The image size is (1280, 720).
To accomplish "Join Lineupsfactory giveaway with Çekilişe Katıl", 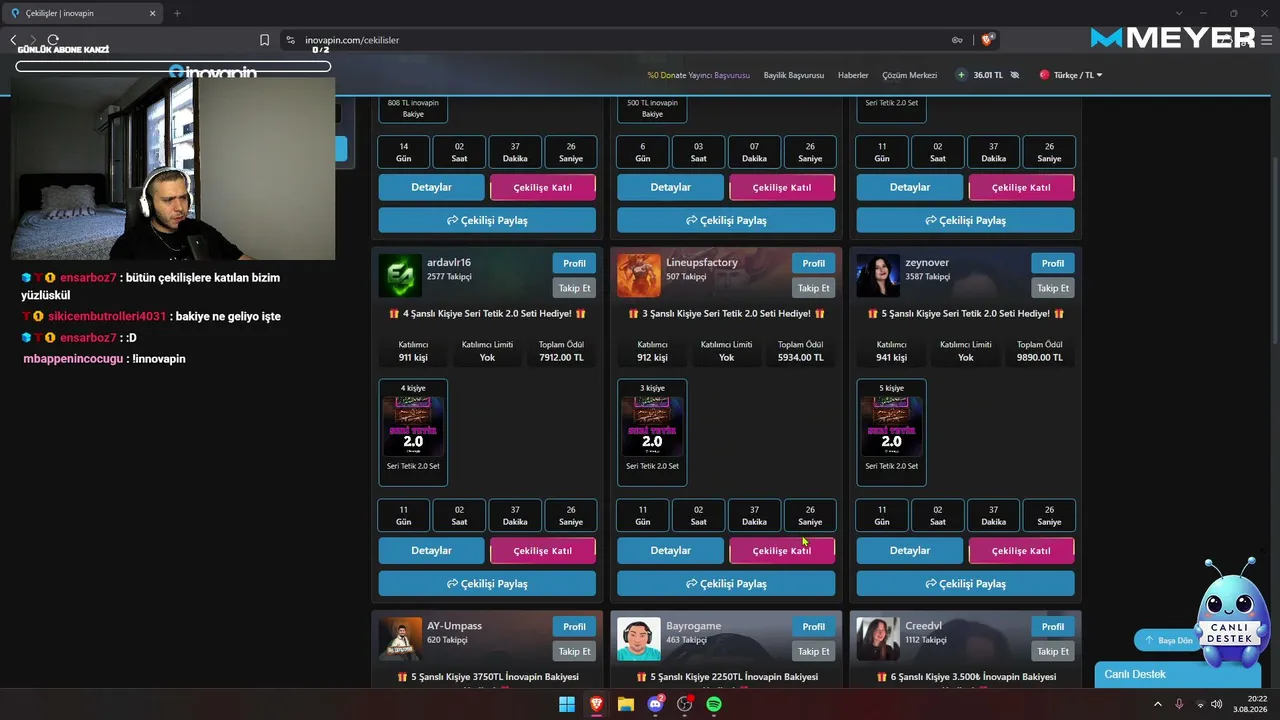I will tap(782, 551).
